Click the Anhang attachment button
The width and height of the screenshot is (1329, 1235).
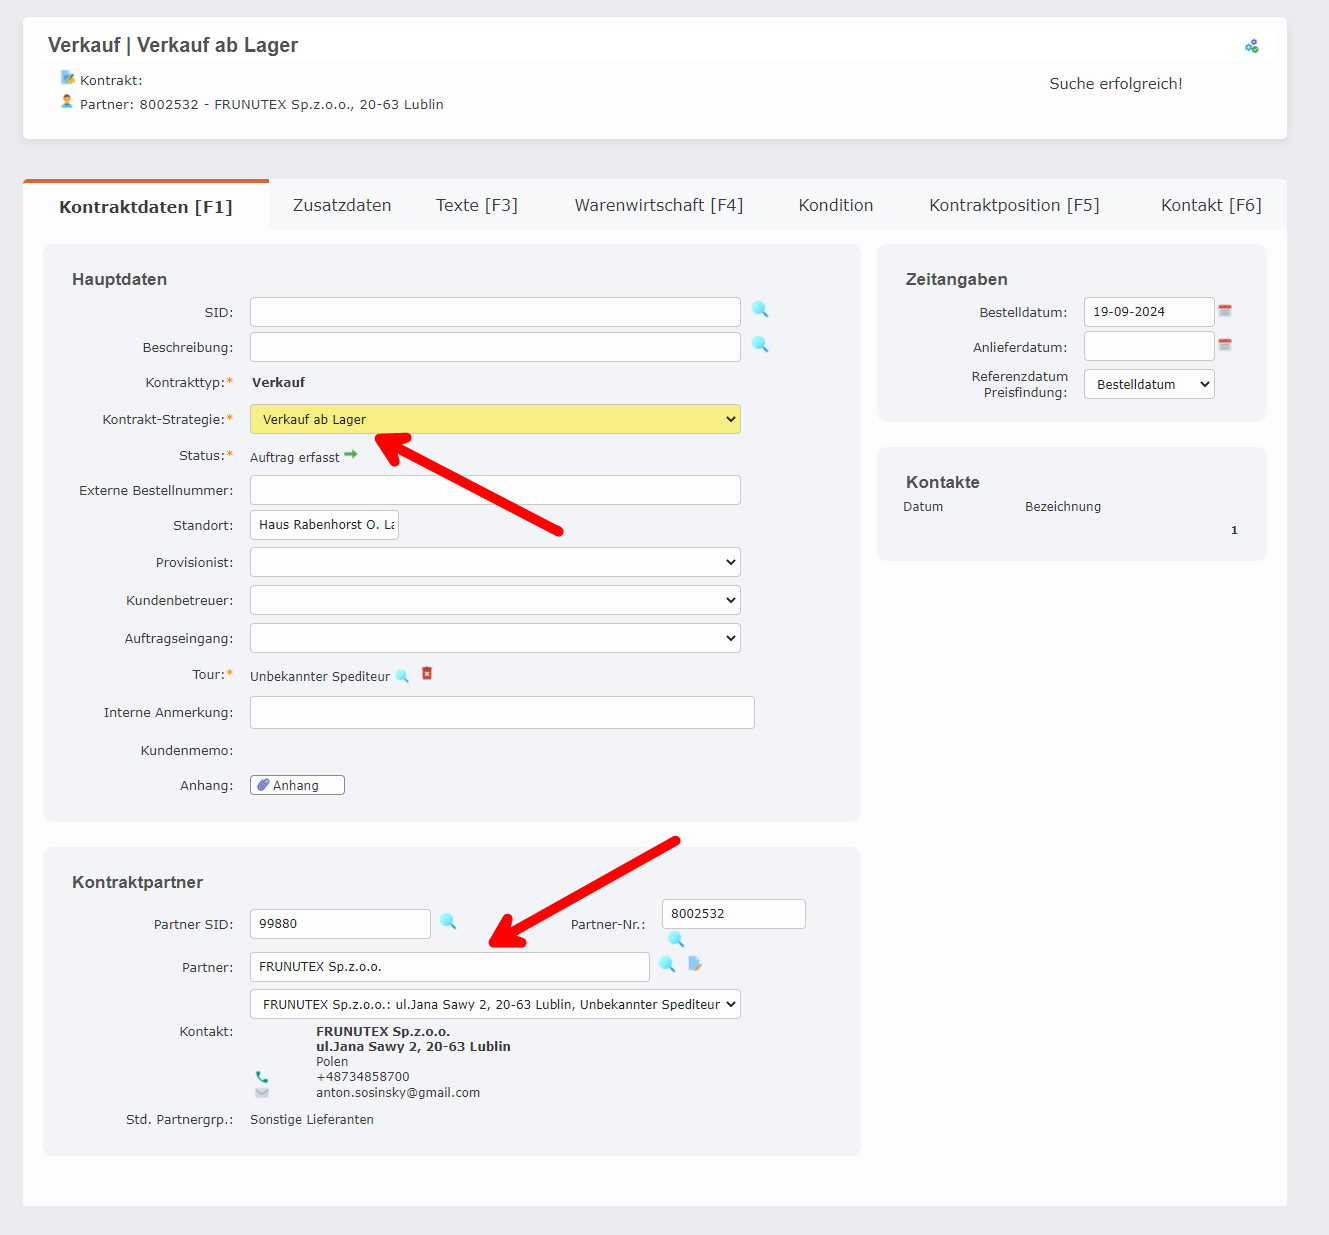pos(297,785)
